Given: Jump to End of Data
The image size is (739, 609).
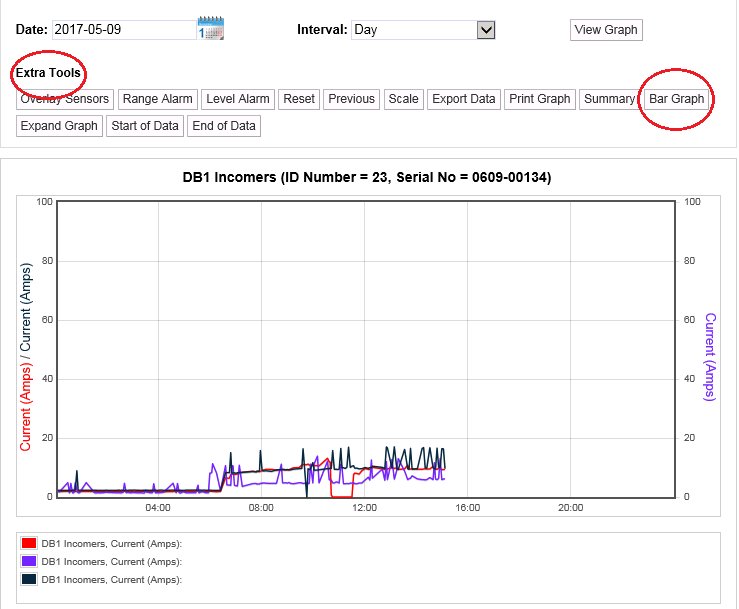Looking at the screenshot, I should [223, 126].
